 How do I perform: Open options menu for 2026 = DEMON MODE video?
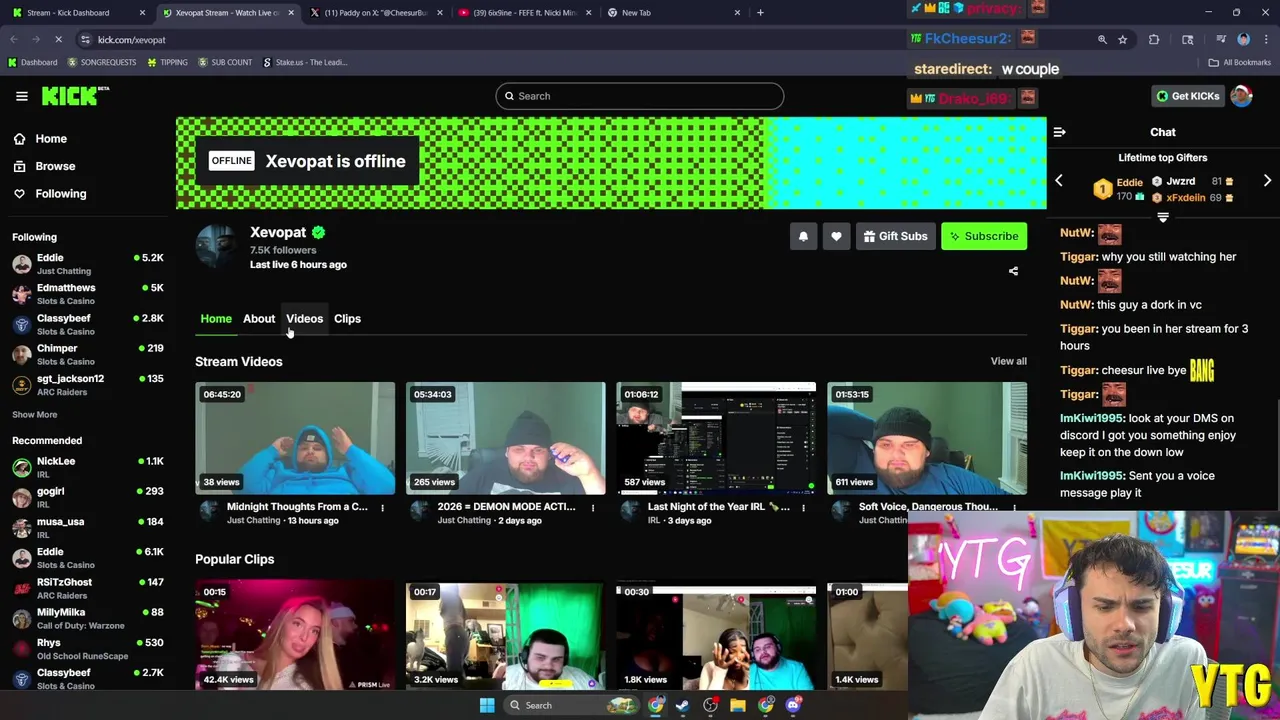[592, 508]
